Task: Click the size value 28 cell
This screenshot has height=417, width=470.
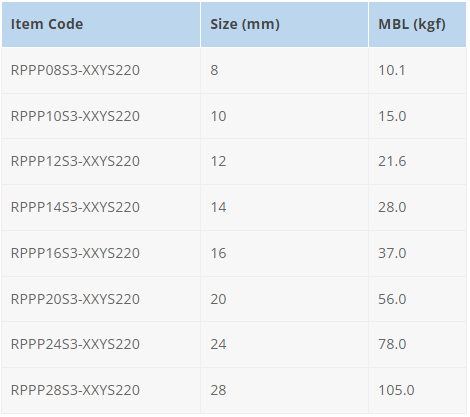Action: pyautogui.click(x=284, y=390)
